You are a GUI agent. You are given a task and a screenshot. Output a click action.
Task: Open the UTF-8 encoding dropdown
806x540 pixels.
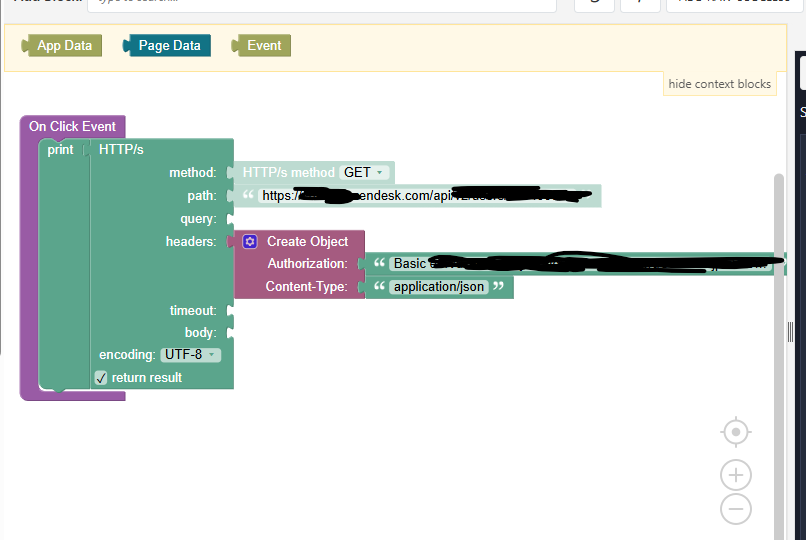[190, 354]
